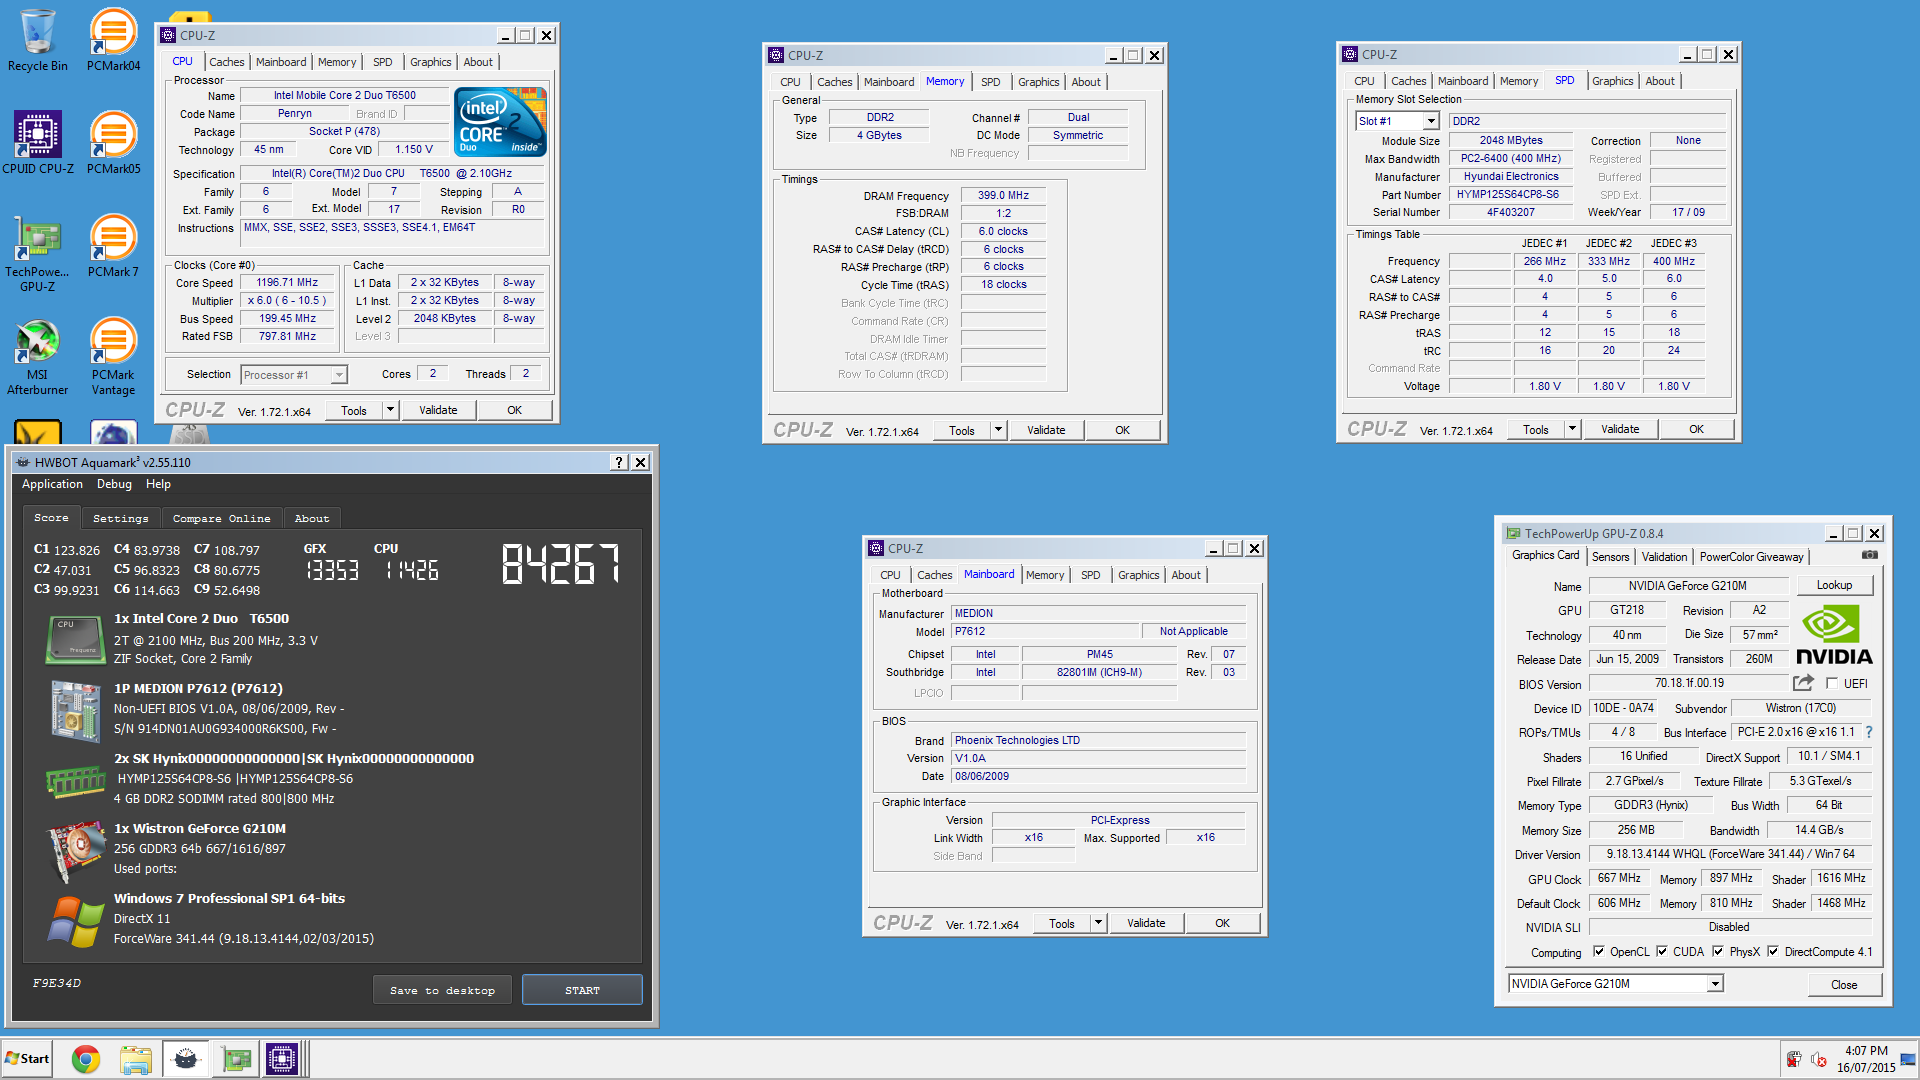Switch to the Compare Online tab in Aquamark
Screen dimensions: 1920x1080
click(x=221, y=518)
